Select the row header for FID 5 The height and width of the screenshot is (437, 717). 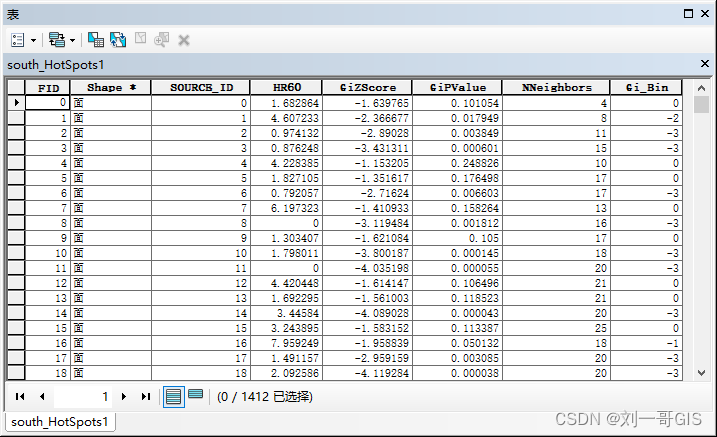pyautogui.click(x=16, y=178)
